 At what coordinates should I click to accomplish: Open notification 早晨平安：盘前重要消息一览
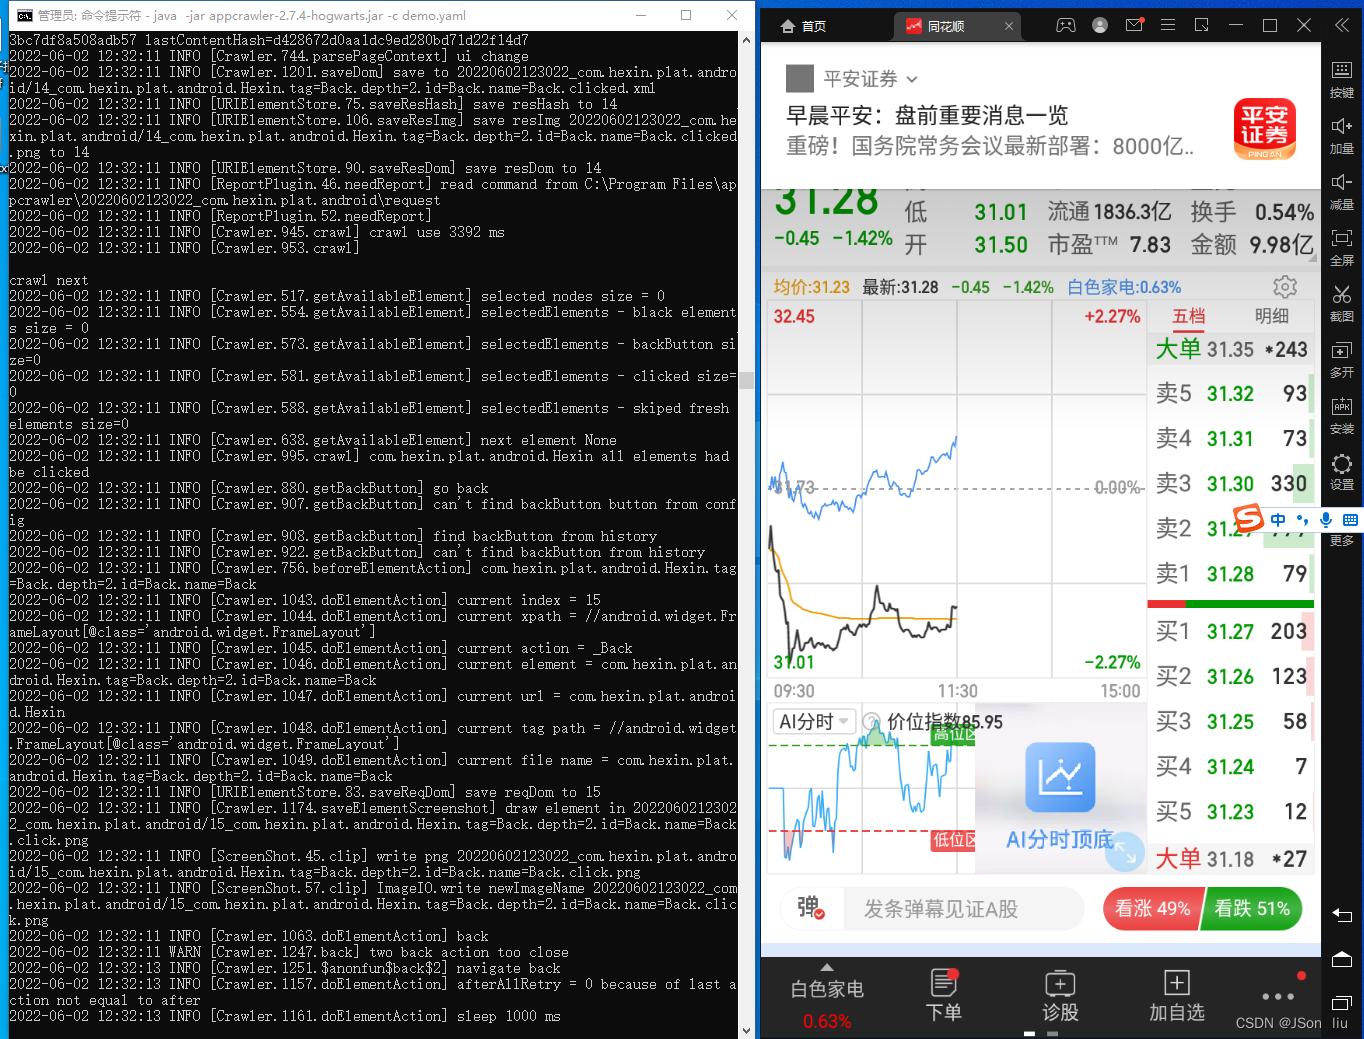(x=927, y=115)
